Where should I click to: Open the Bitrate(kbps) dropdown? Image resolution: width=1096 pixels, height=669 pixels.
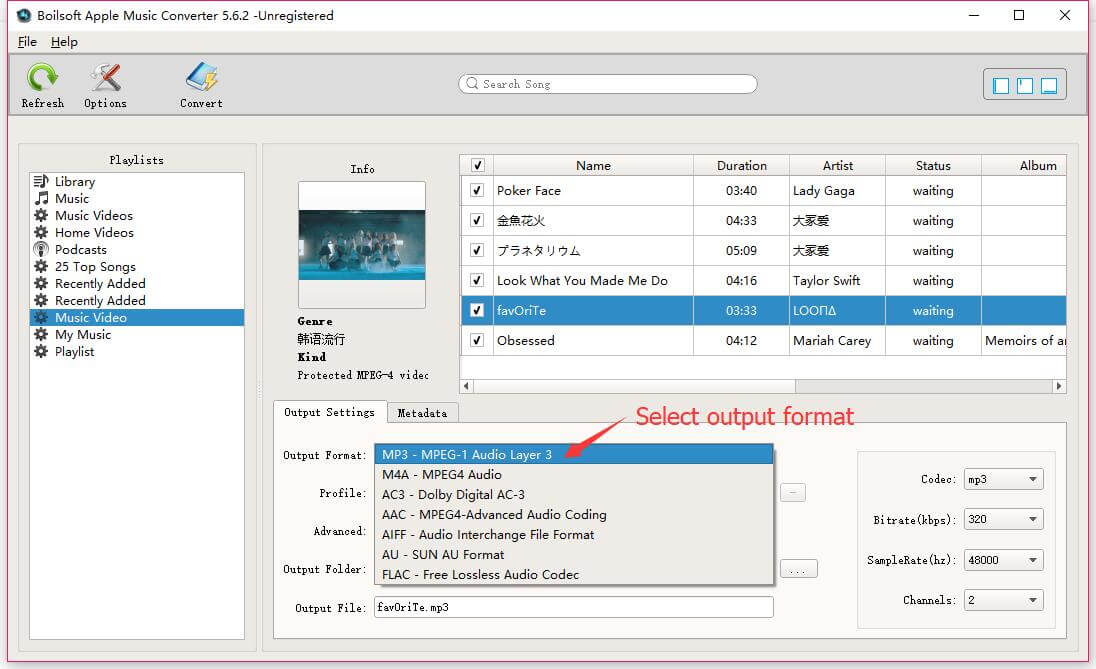click(1003, 519)
